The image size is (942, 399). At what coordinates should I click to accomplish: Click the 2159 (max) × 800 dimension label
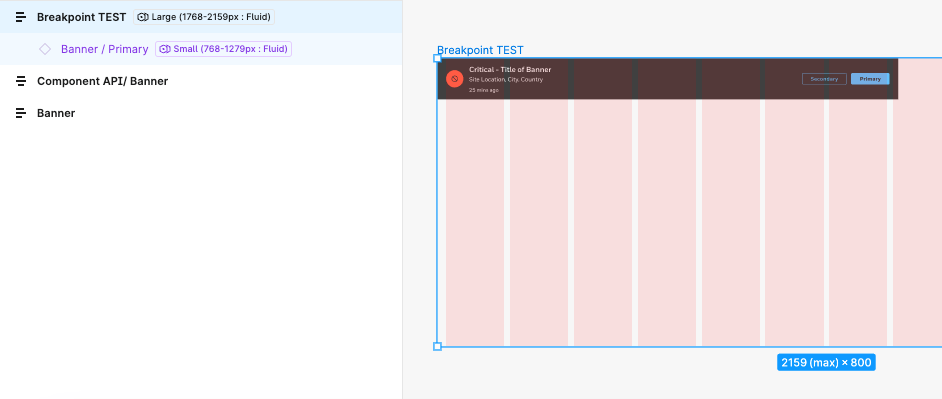click(826, 362)
